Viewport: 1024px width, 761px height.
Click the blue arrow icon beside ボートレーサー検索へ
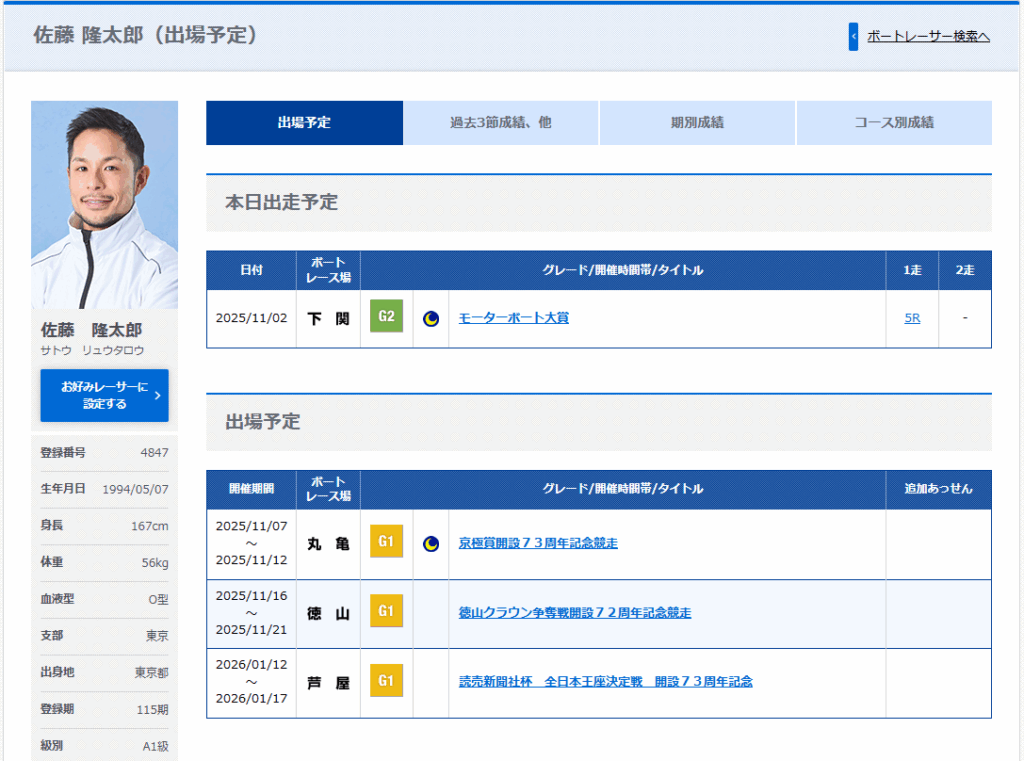point(853,37)
